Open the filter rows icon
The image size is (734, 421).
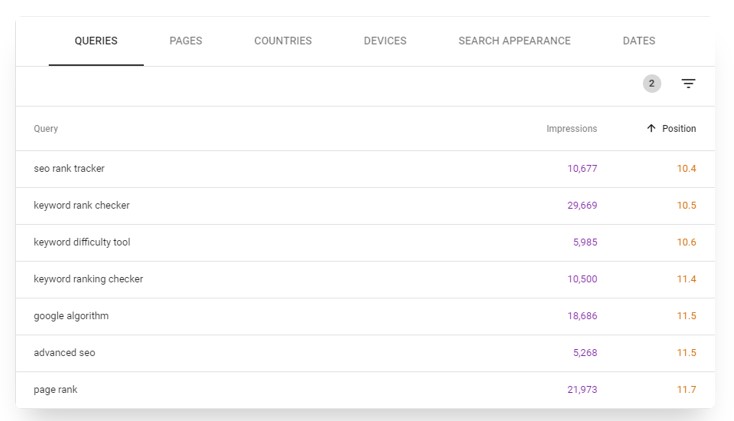(x=688, y=84)
